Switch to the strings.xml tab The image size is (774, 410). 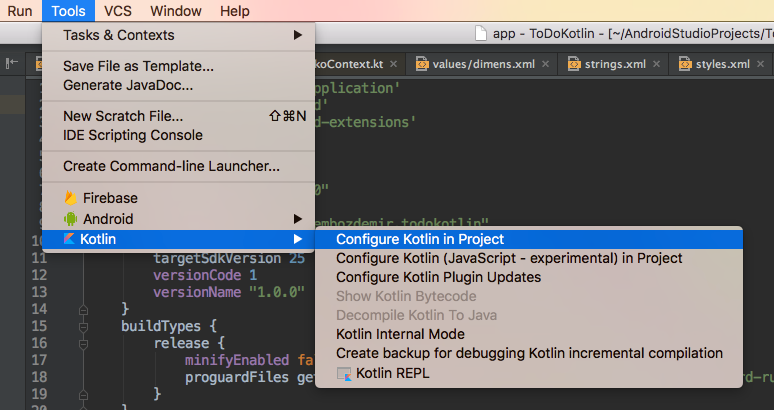point(615,64)
